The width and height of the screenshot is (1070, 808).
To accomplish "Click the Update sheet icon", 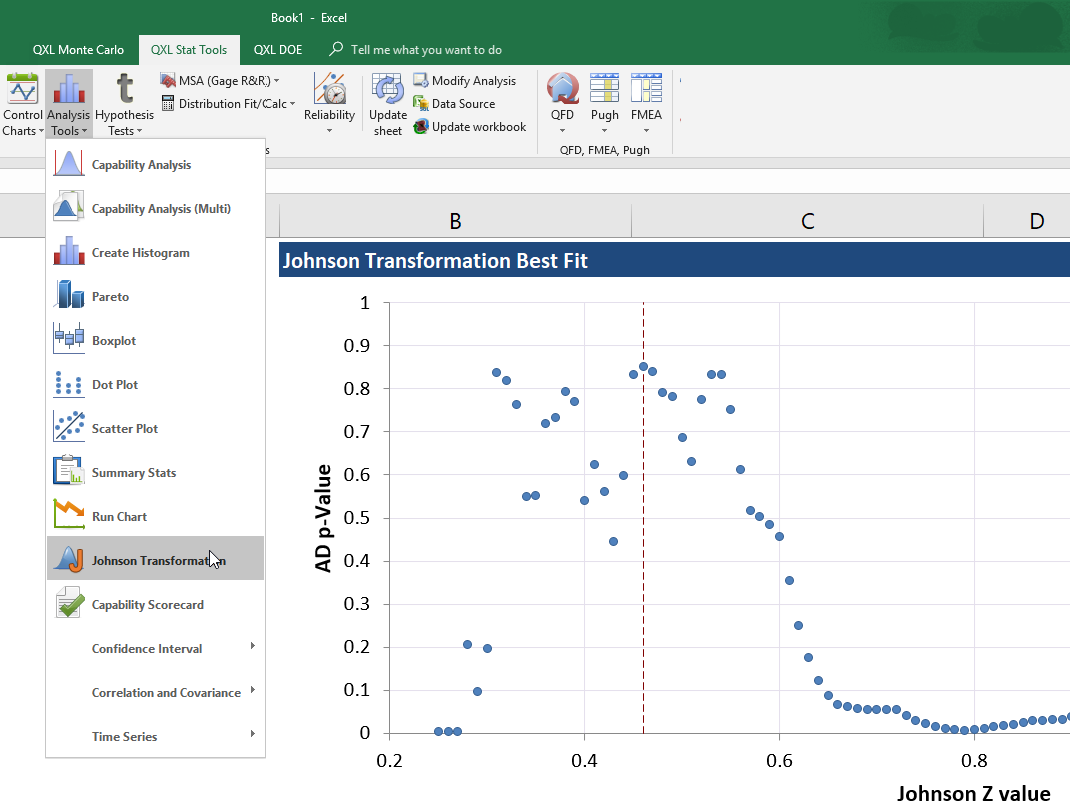I will (388, 89).
